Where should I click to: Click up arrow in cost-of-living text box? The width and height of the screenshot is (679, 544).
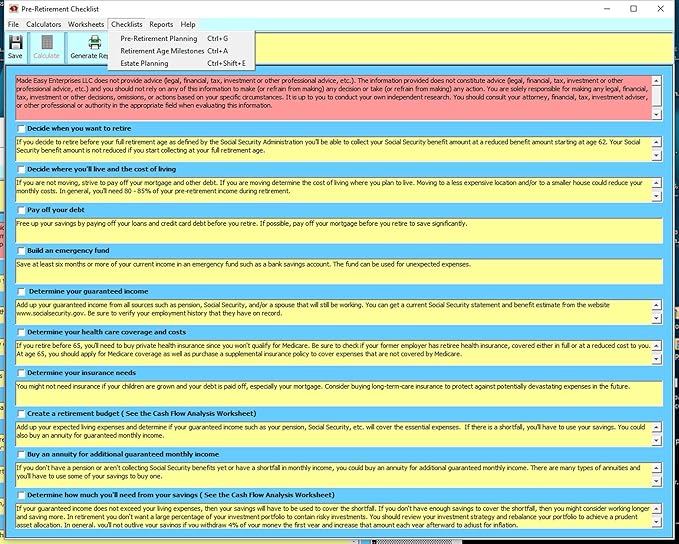(656, 183)
